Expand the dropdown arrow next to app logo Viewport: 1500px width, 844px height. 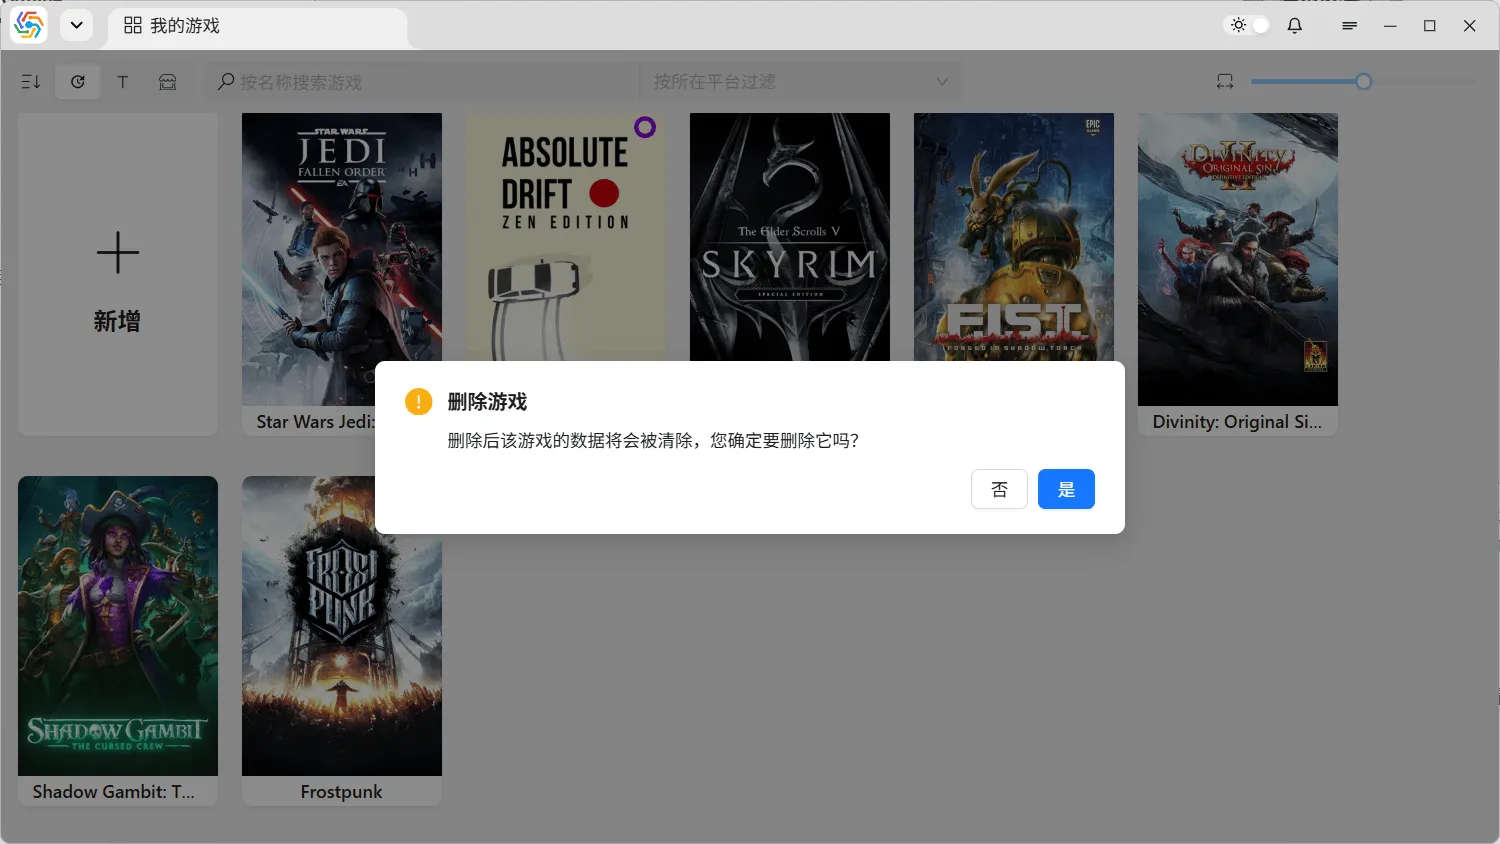coord(76,26)
